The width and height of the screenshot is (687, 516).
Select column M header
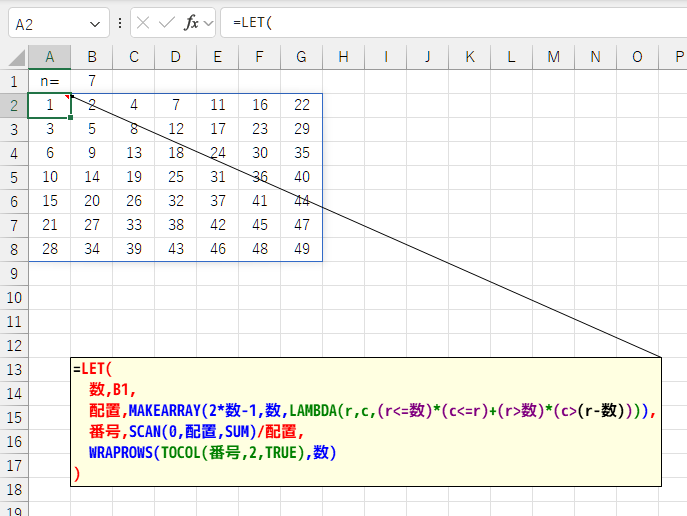pos(553,57)
